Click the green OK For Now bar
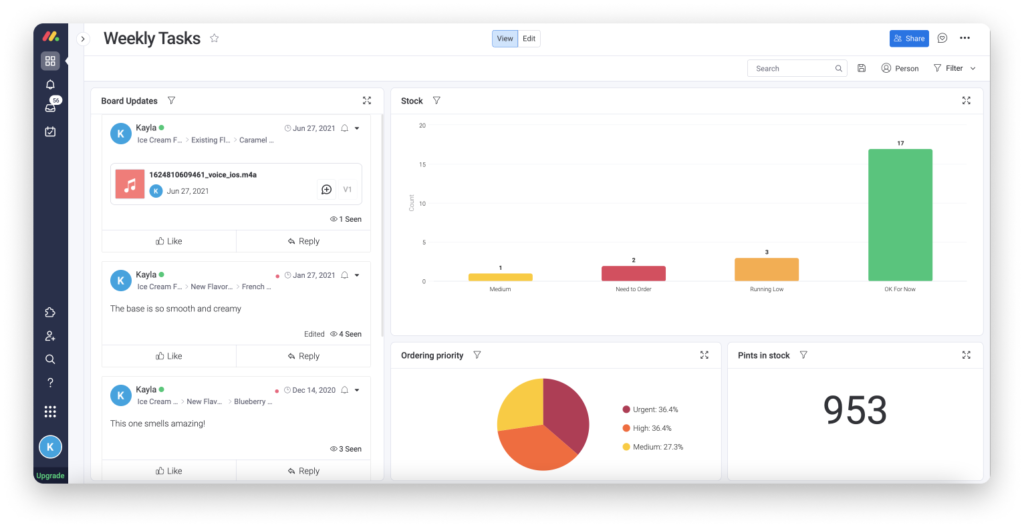The height and width of the screenshot is (527, 1024). 899,215
